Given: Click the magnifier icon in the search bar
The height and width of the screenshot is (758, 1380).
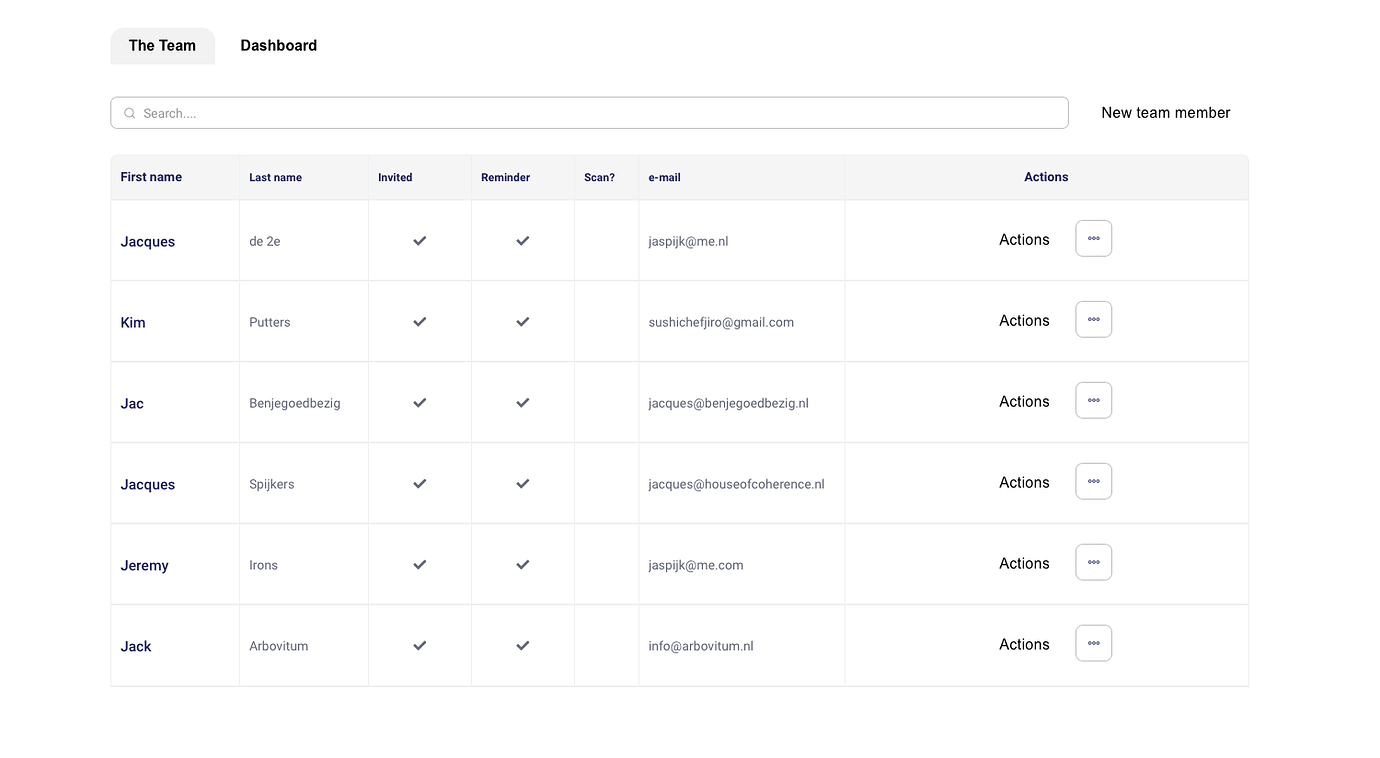Looking at the screenshot, I should (130, 114).
